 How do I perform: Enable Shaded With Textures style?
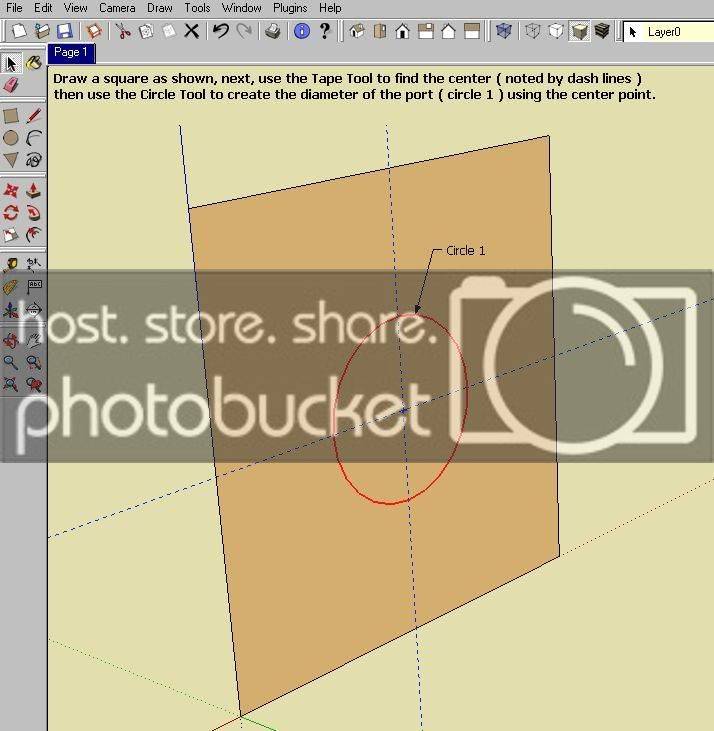(602, 32)
